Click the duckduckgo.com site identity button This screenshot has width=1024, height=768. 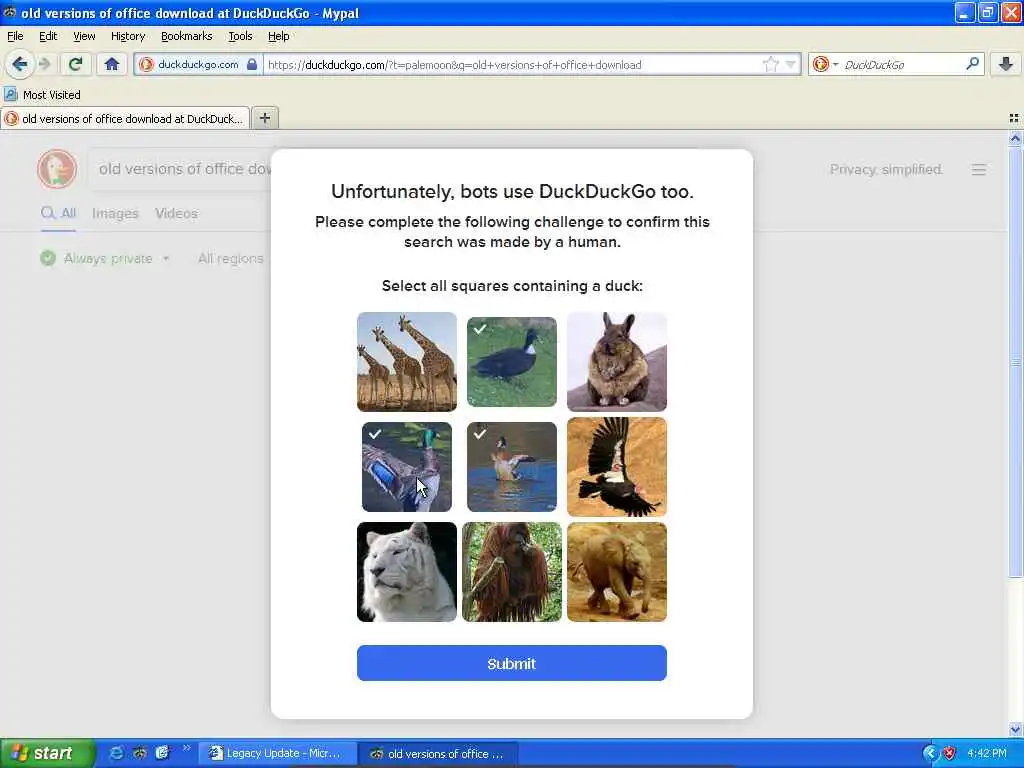tap(198, 64)
